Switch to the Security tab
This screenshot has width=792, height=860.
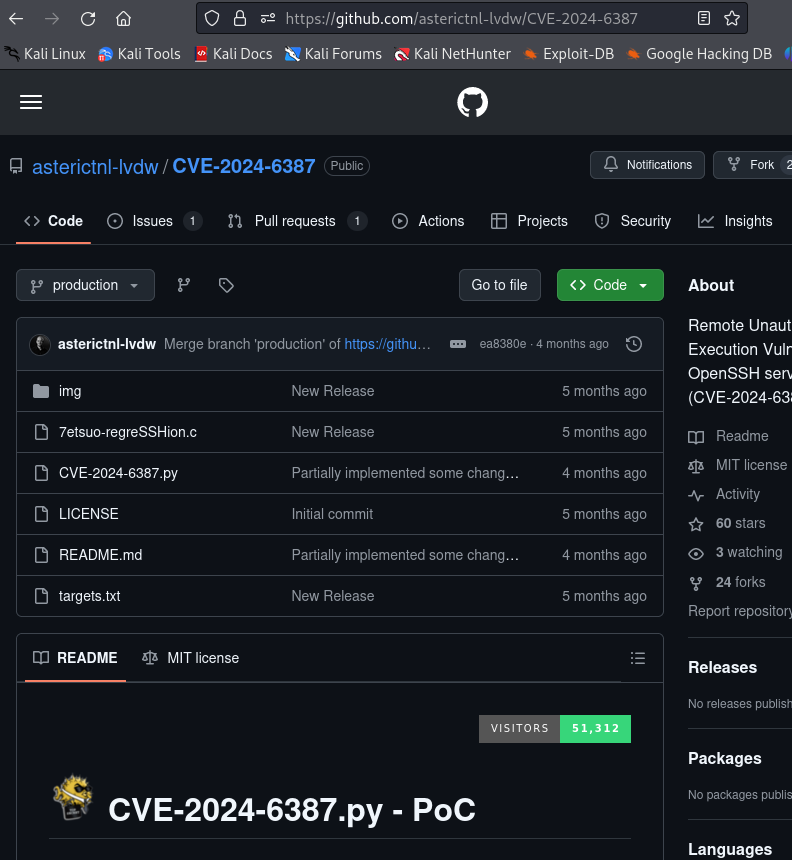632,221
